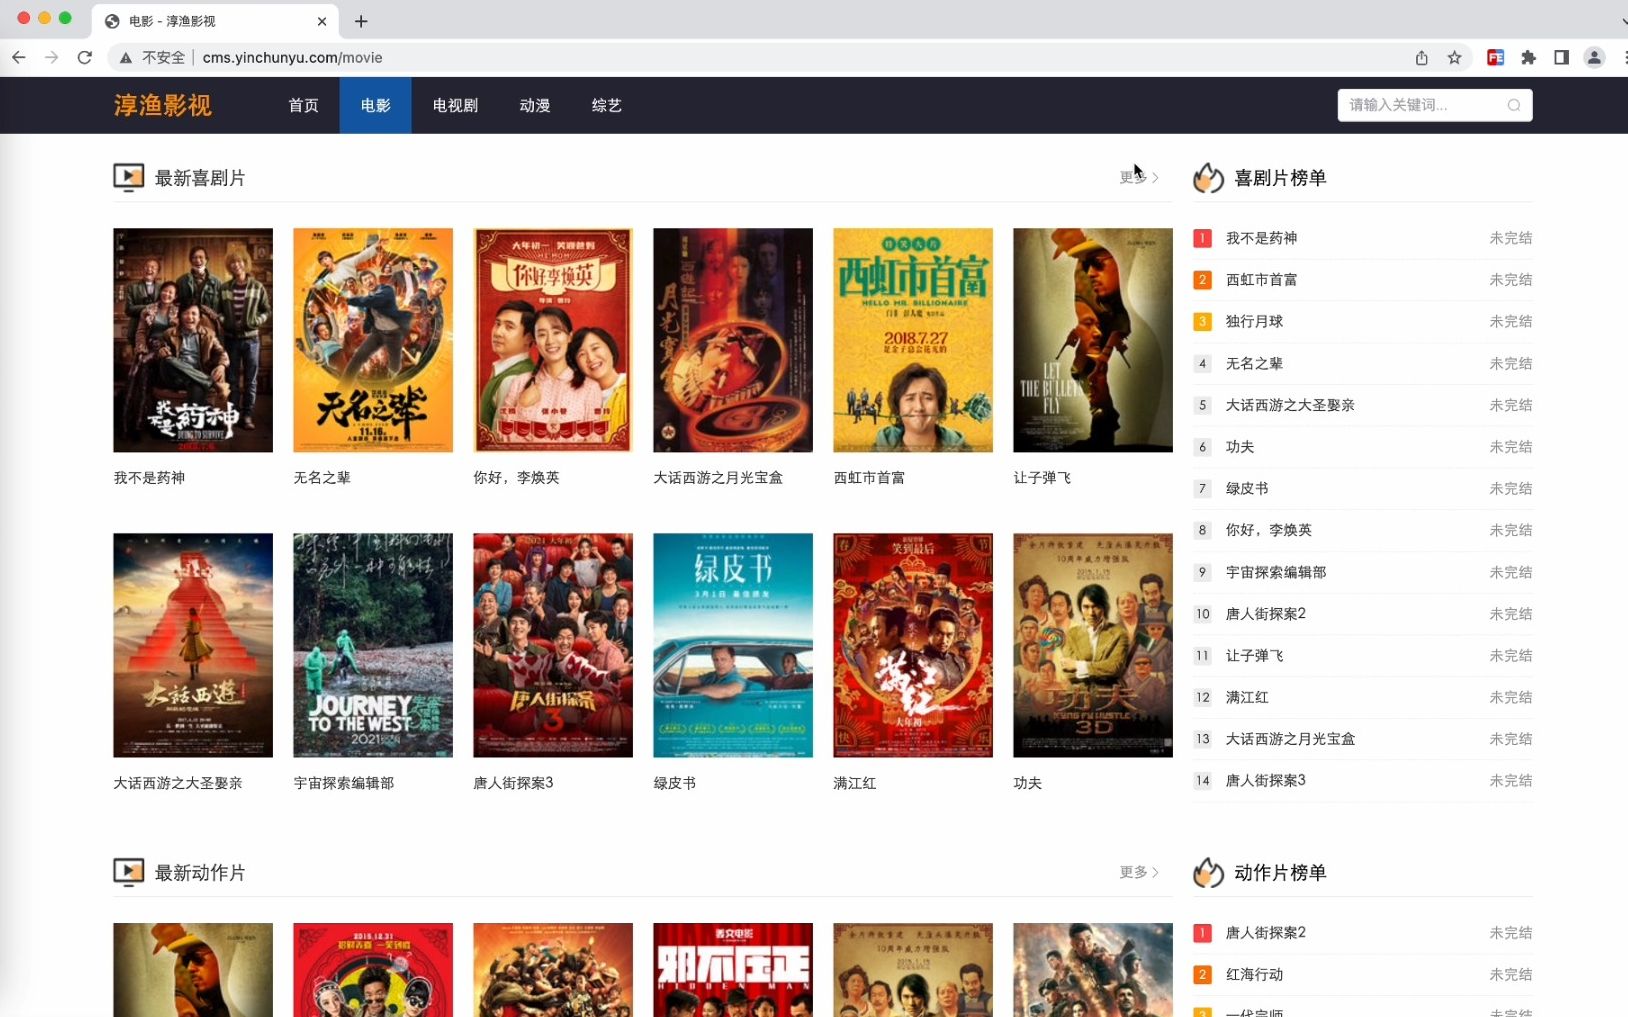Image resolution: width=1628 pixels, height=1017 pixels.
Task: Click the browser forward arrow
Action: coord(51,57)
